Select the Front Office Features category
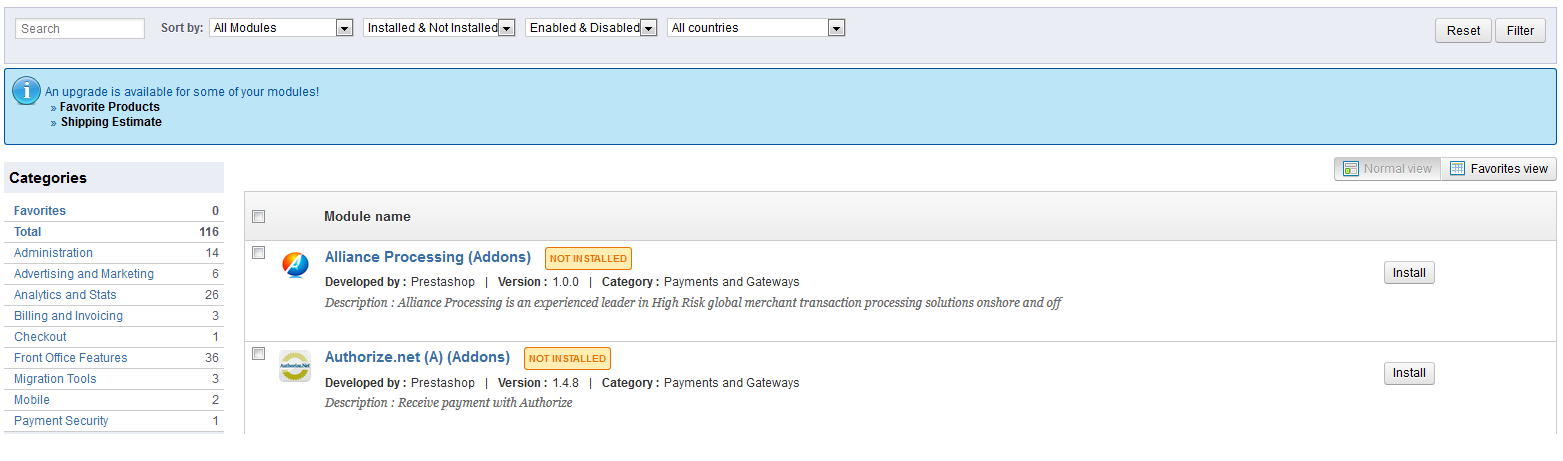The width and height of the screenshot is (1563, 461). (71, 358)
